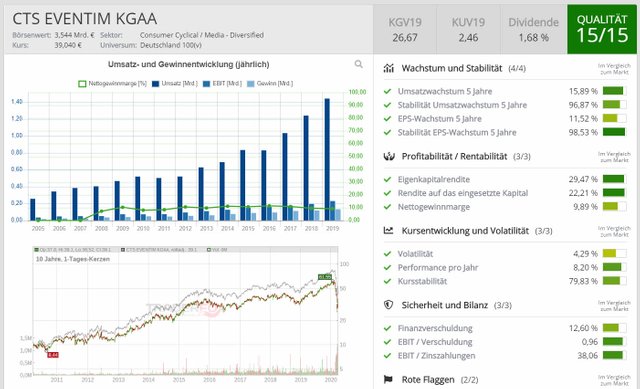Click the Rote Flaggen flag icon

click(x=388, y=380)
